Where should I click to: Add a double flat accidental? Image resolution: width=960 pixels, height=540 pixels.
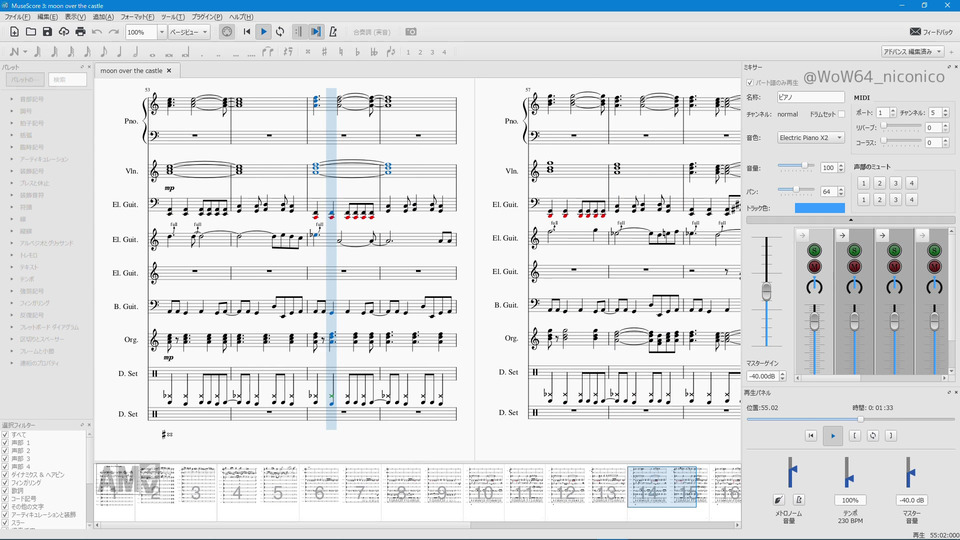(x=374, y=53)
